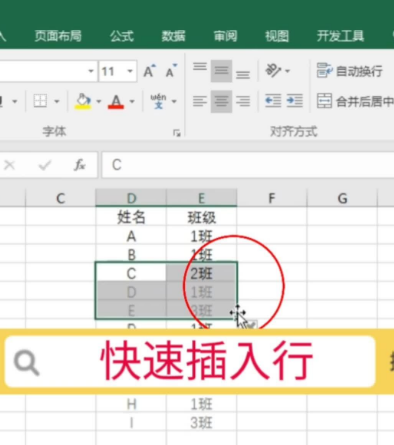Select column C header

tap(60, 198)
